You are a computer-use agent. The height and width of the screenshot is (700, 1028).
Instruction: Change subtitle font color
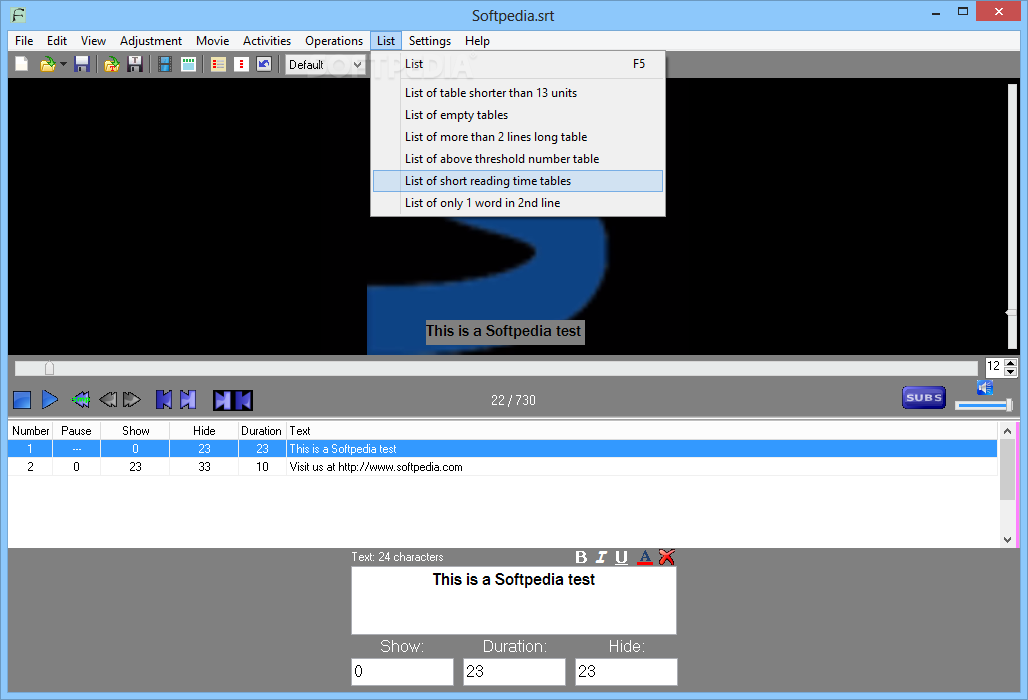[645, 557]
